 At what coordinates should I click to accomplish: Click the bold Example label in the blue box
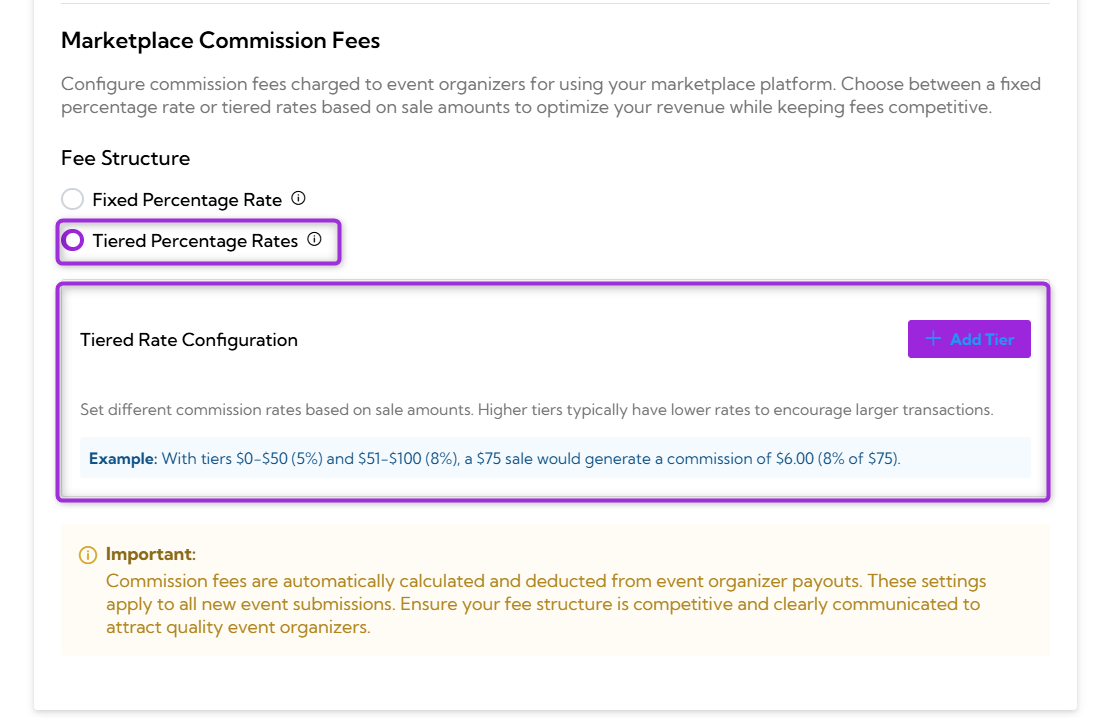point(120,457)
